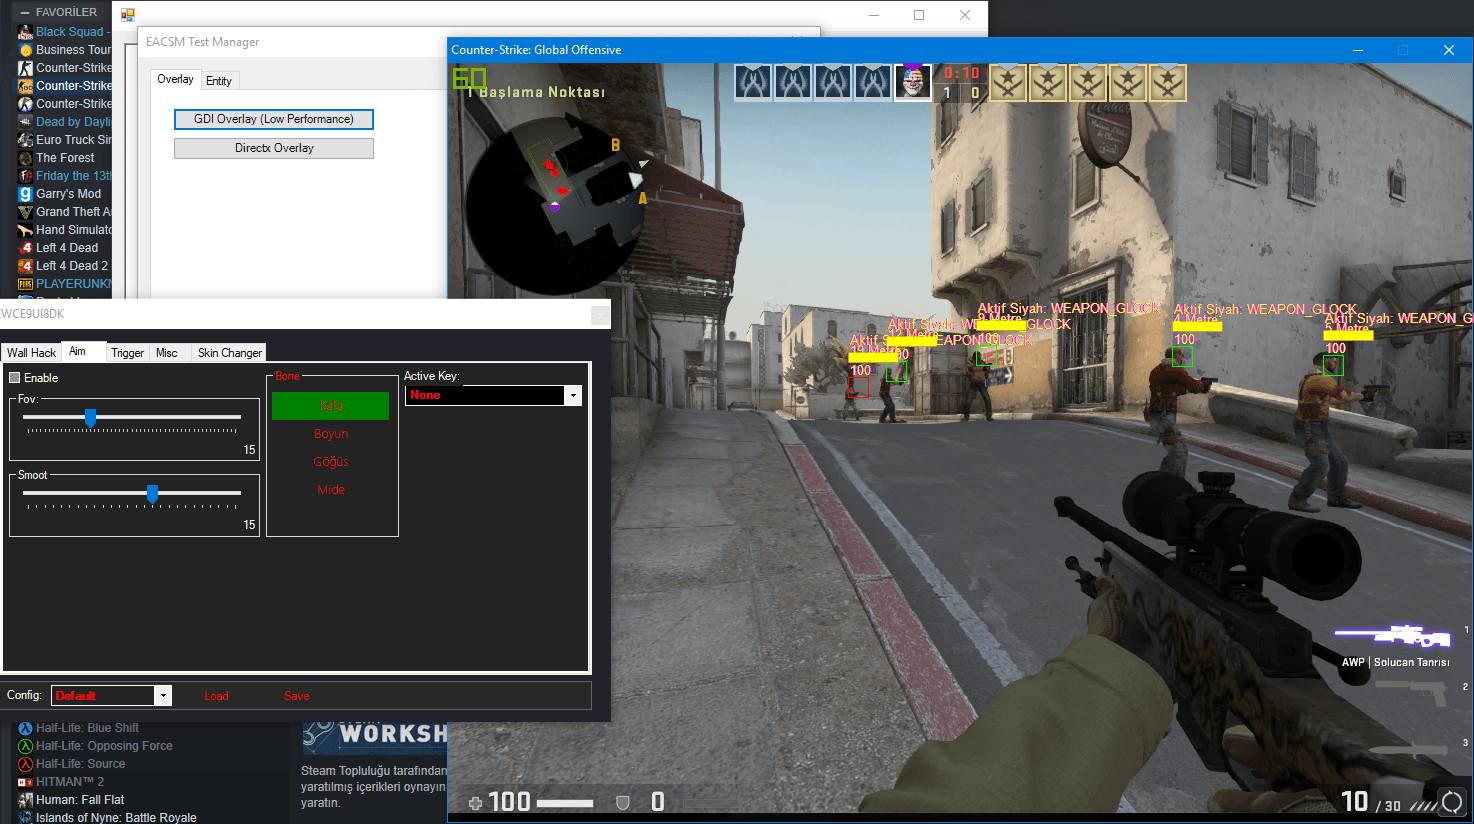
Task: Click the Half-Life: Opposing Force icon
Action: pos(25,746)
